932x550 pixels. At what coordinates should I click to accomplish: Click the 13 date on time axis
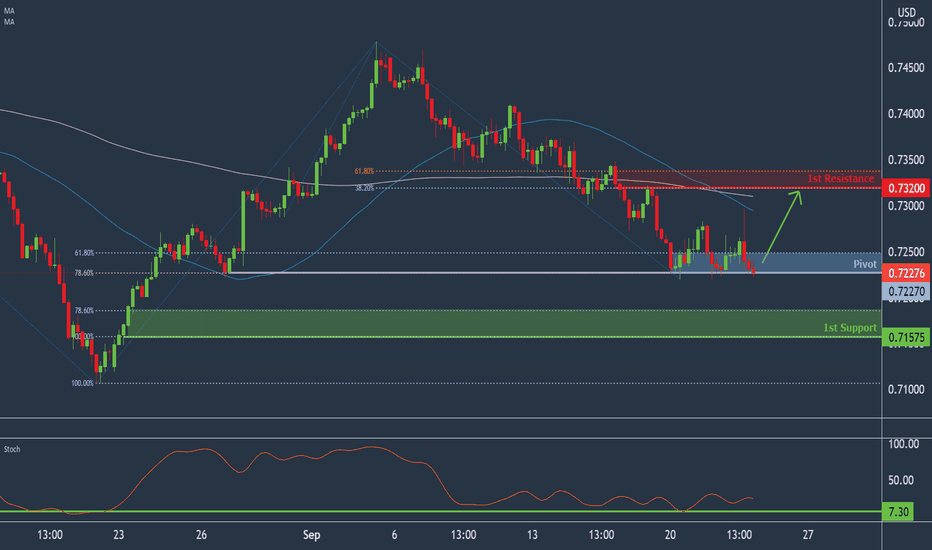532,535
